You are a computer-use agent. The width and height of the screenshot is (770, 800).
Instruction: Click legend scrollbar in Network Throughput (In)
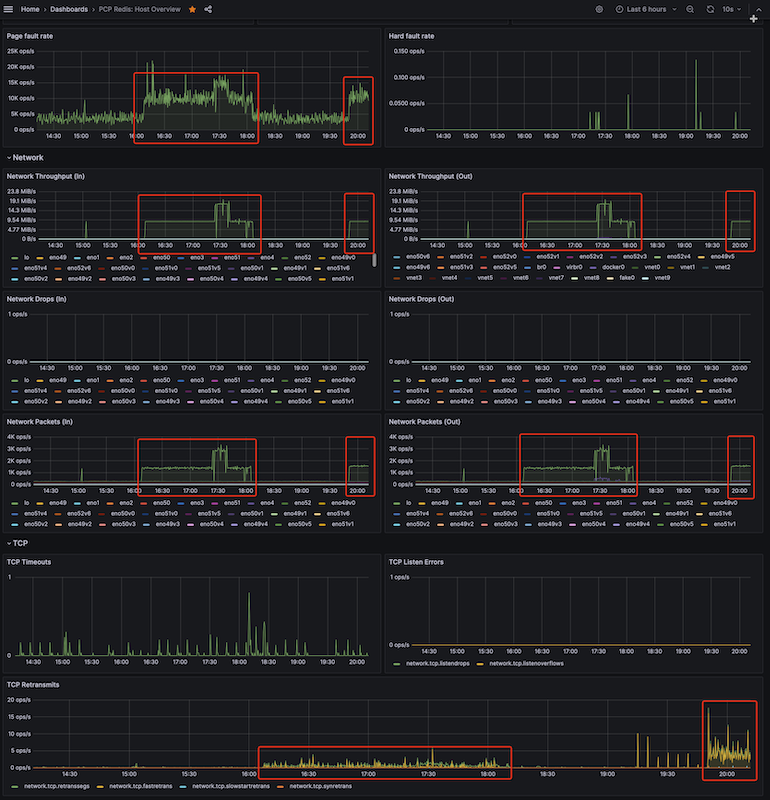coord(375,260)
